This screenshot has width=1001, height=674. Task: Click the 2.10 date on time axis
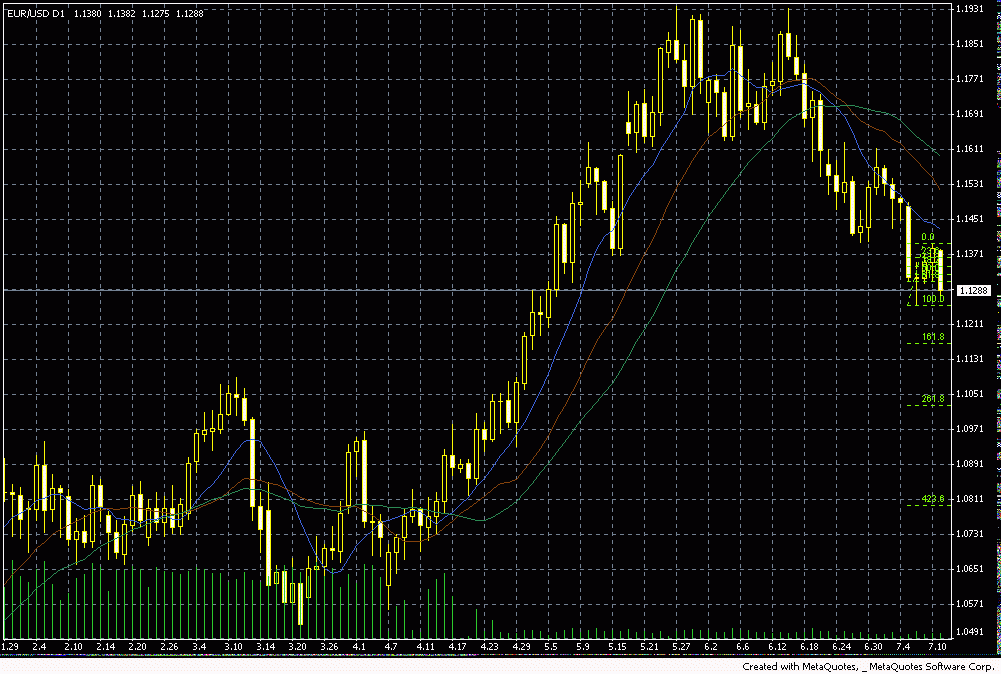click(x=73, y=647)
